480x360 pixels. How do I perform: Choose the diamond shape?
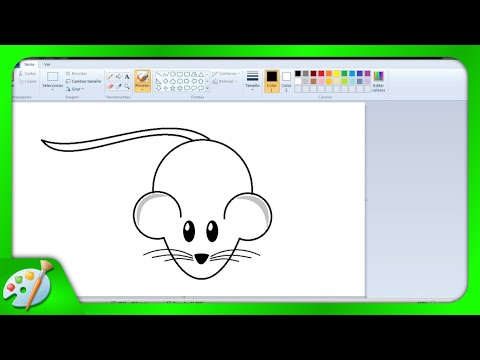pos(166,81)
